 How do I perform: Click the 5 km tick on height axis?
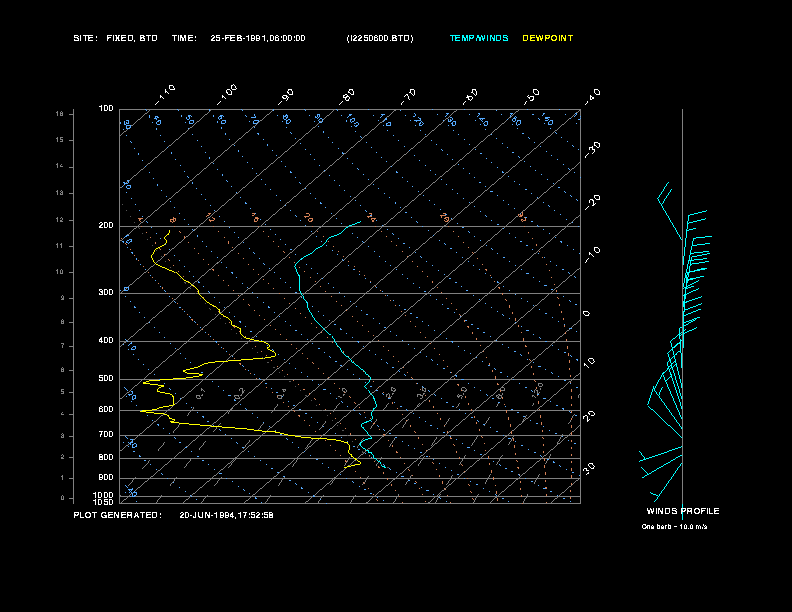[63, 392]
